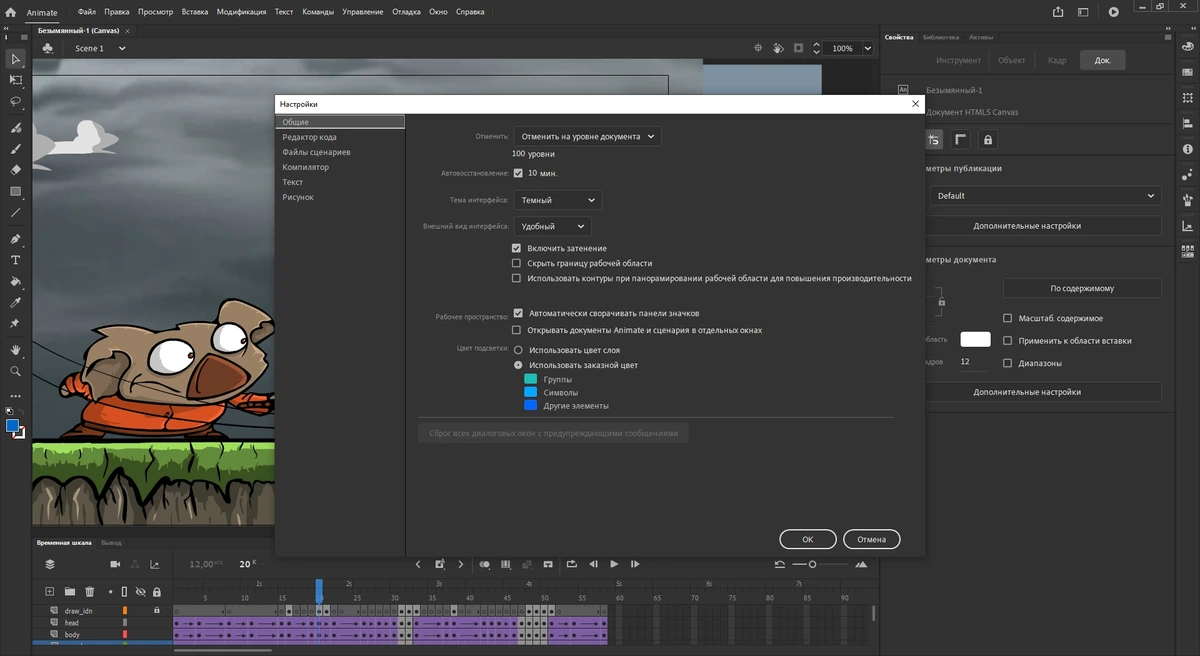The image size is (1200, 656).
Task: Enable Скрыть границу рабочей области checkbox
Action: tap(517, 263)
